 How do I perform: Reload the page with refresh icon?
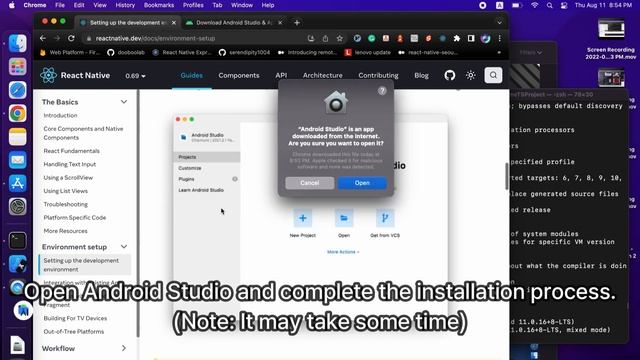(71, 38)
